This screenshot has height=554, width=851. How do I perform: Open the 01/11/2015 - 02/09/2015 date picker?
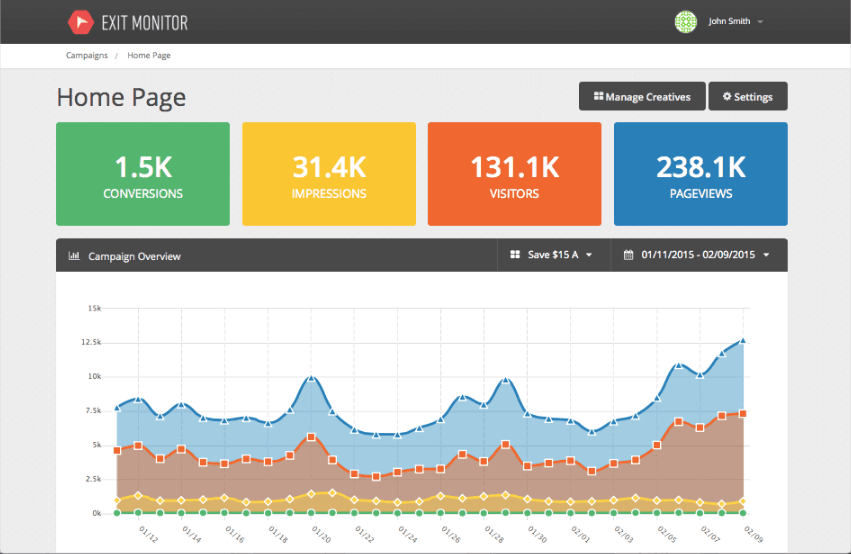coord(697,255)
